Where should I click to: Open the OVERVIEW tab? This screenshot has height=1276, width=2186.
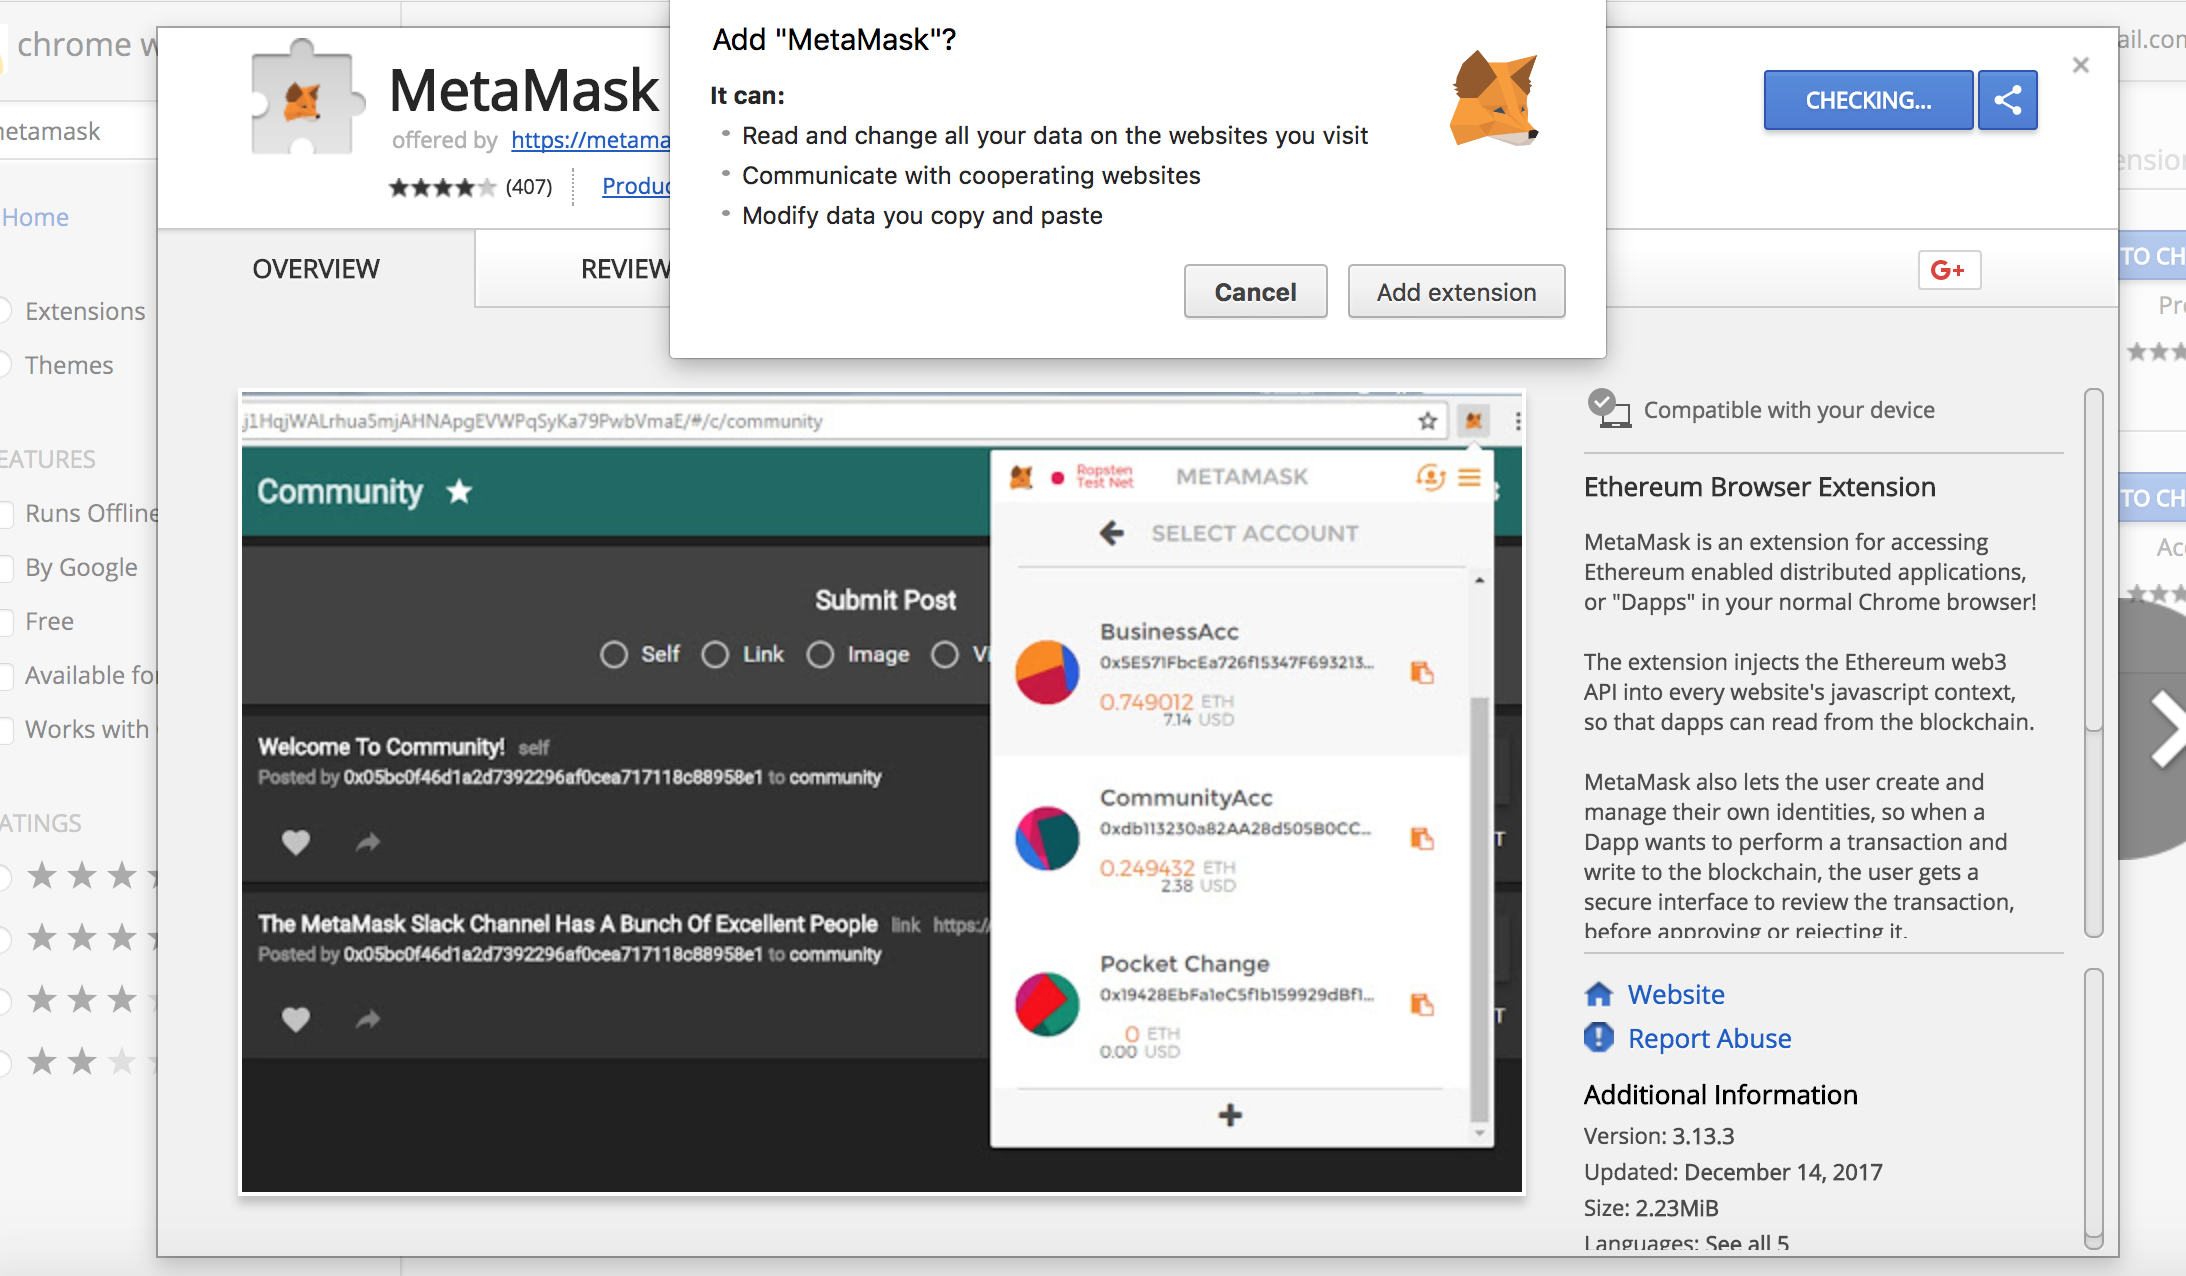point(317,269)
